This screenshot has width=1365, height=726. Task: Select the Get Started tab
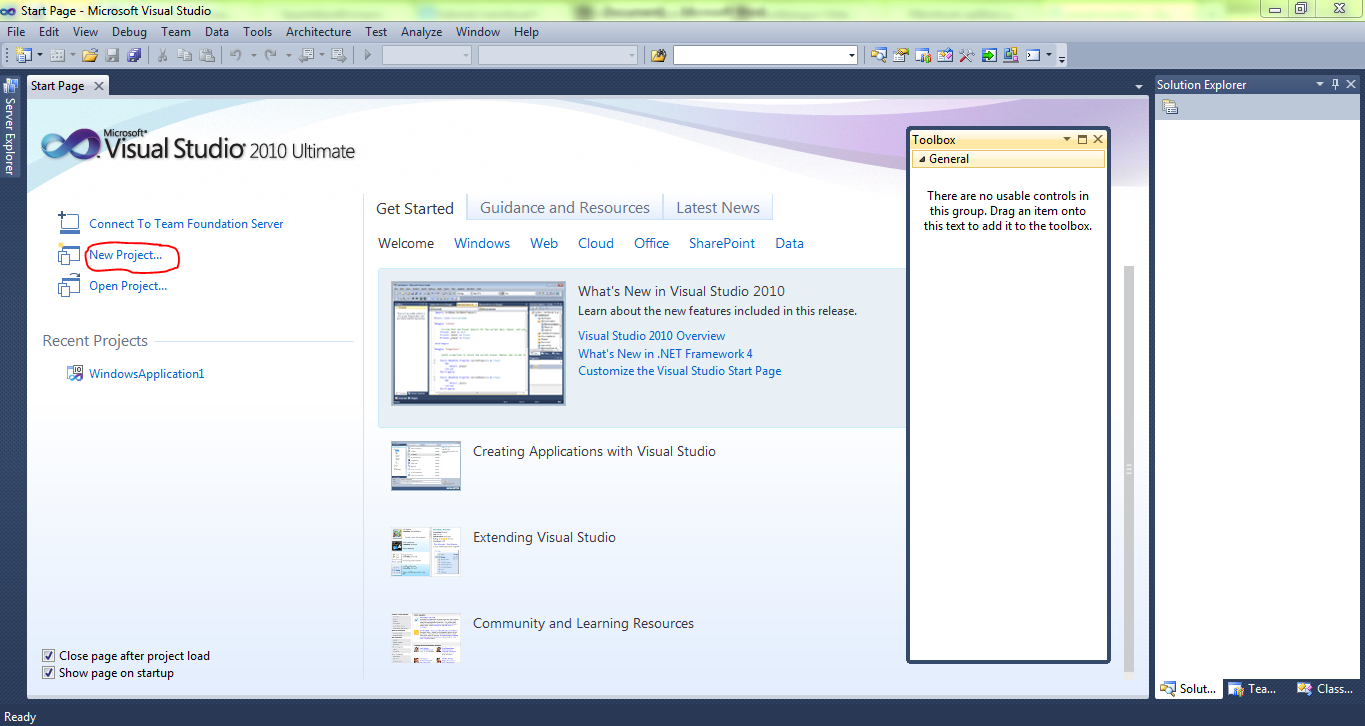tap(415, 208)
